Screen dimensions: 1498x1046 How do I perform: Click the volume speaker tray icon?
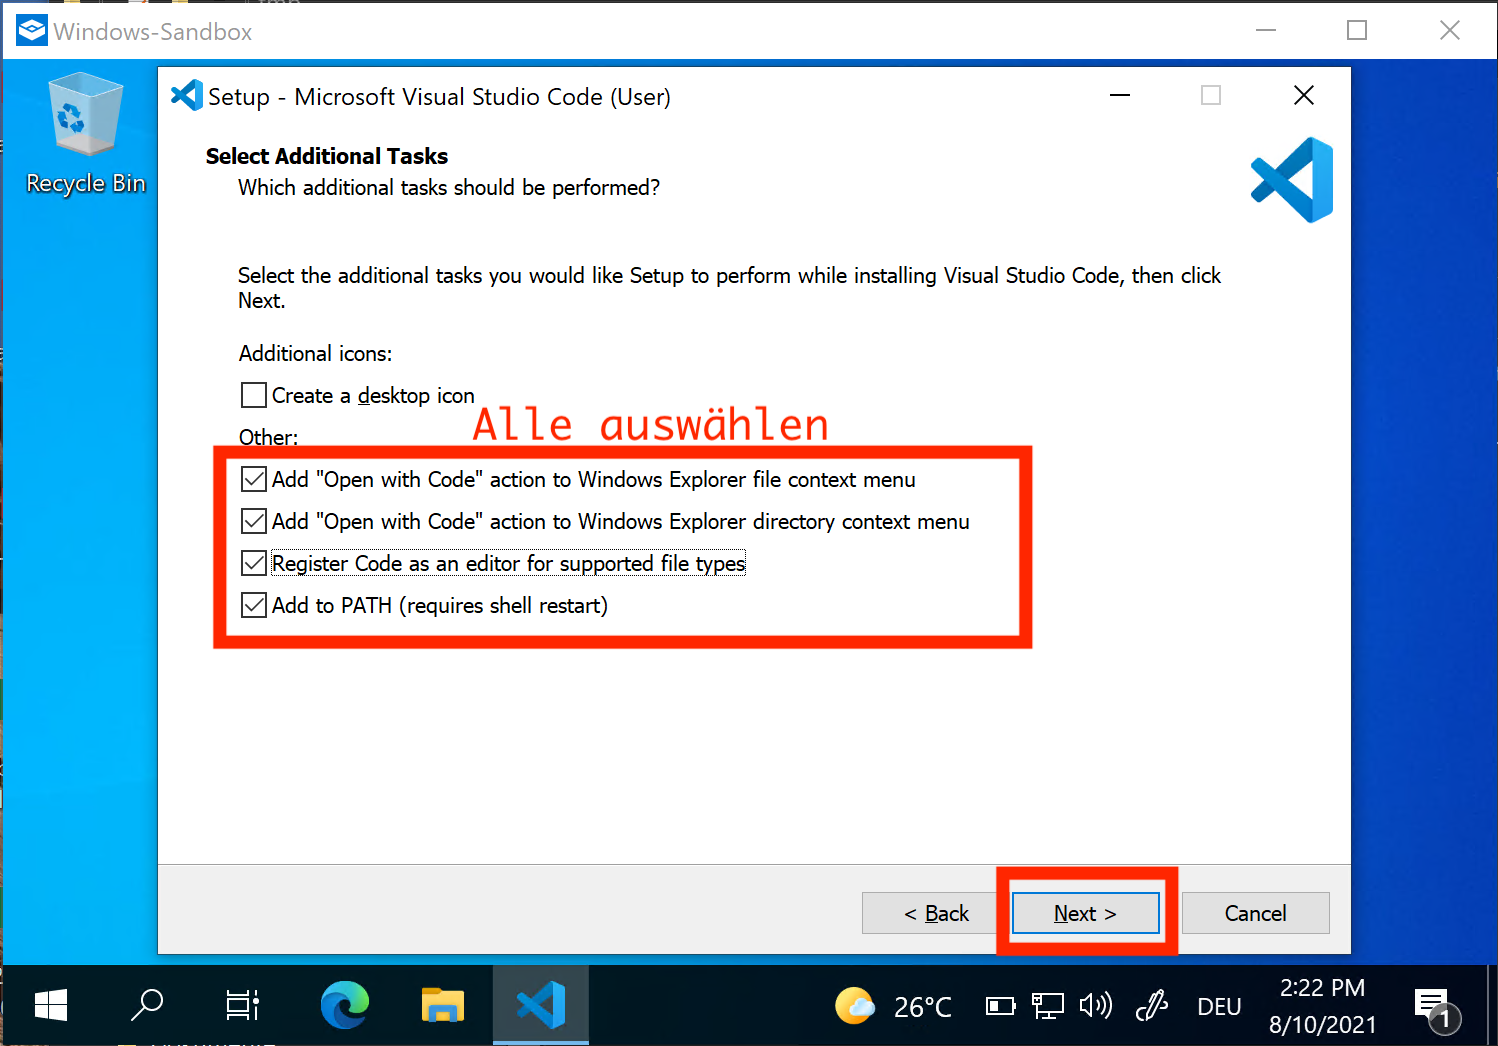click(x=1096, y=1005)
